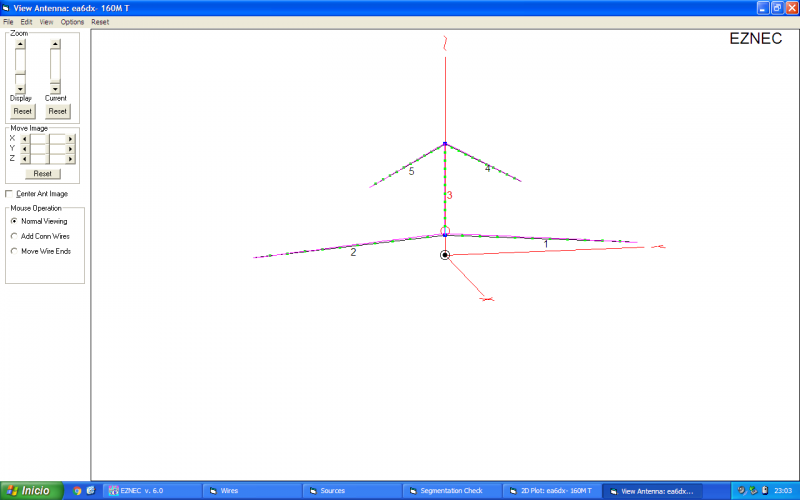Enable the Center Ant Image checkbox
The image size is (800, 500).
pyautogui.click(x=10, y=193)
